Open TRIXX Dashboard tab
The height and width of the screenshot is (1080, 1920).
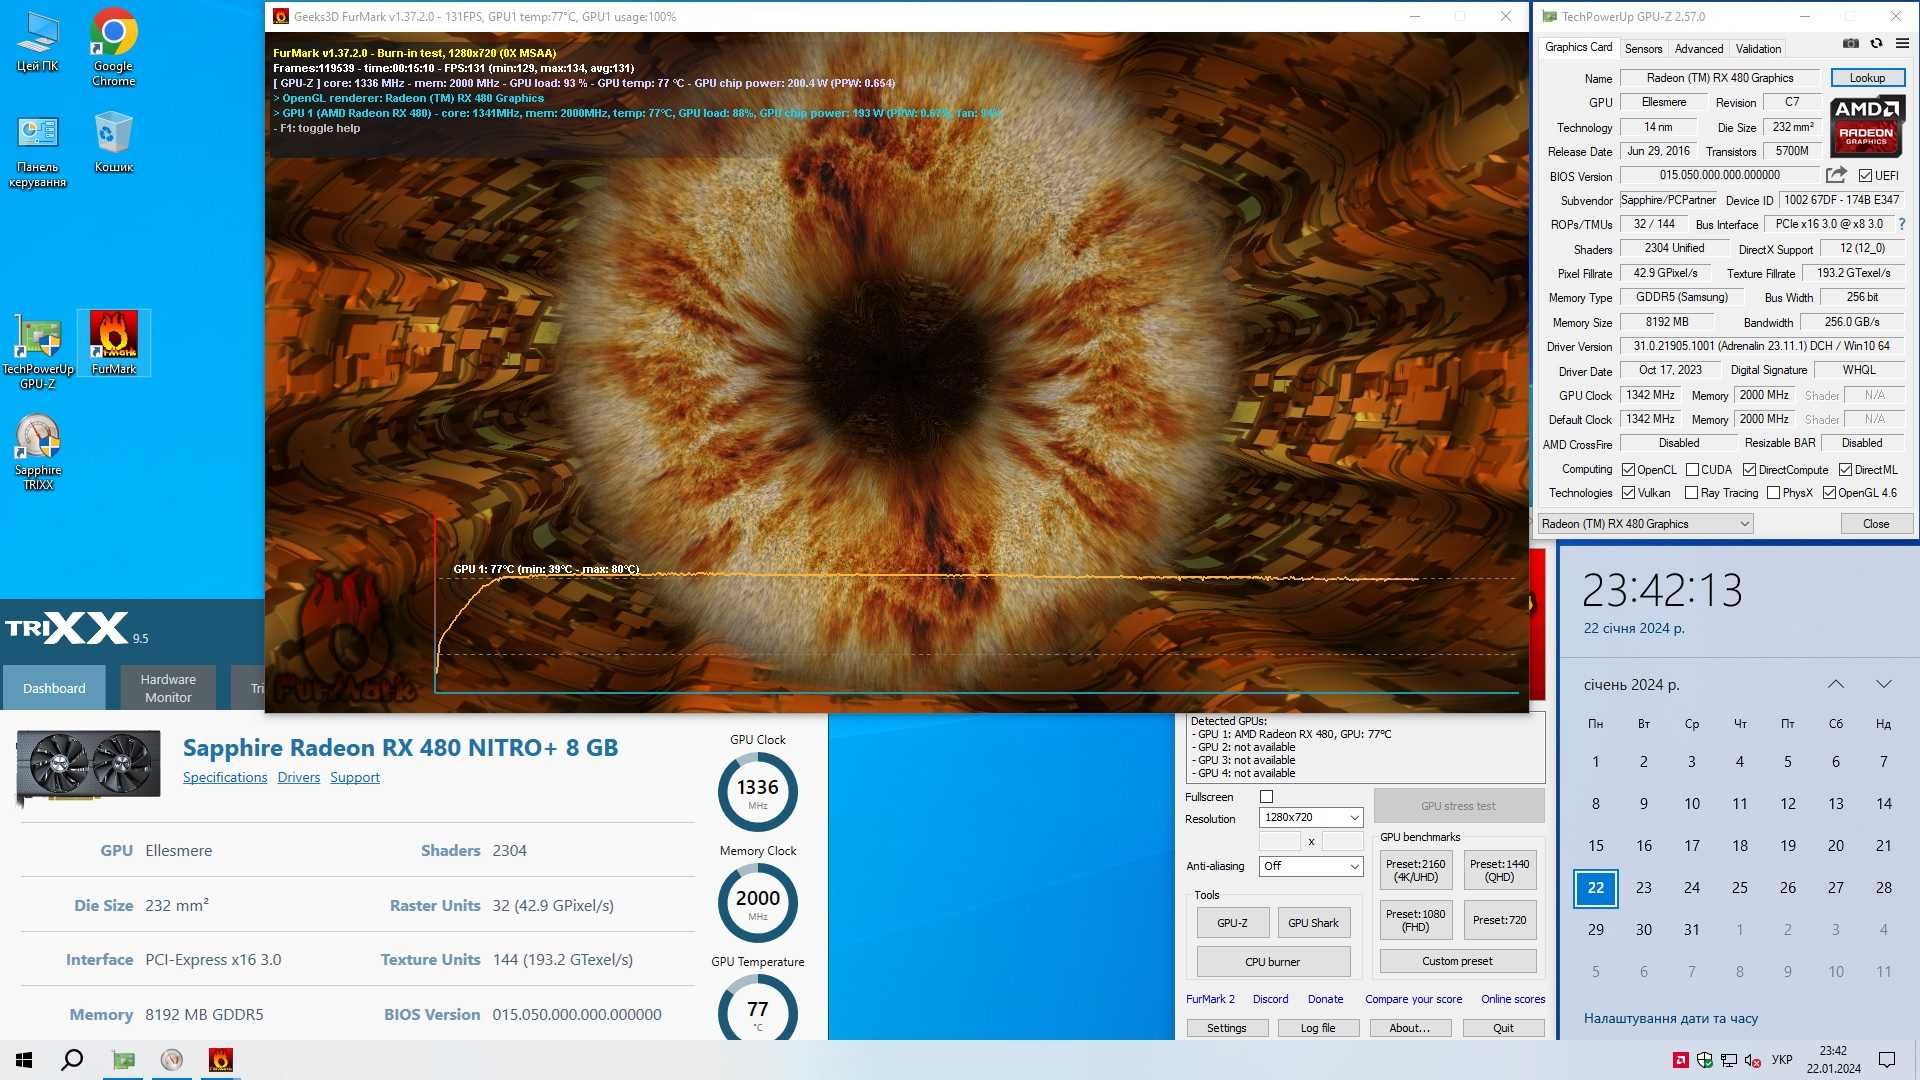click(x=54, y=688)
